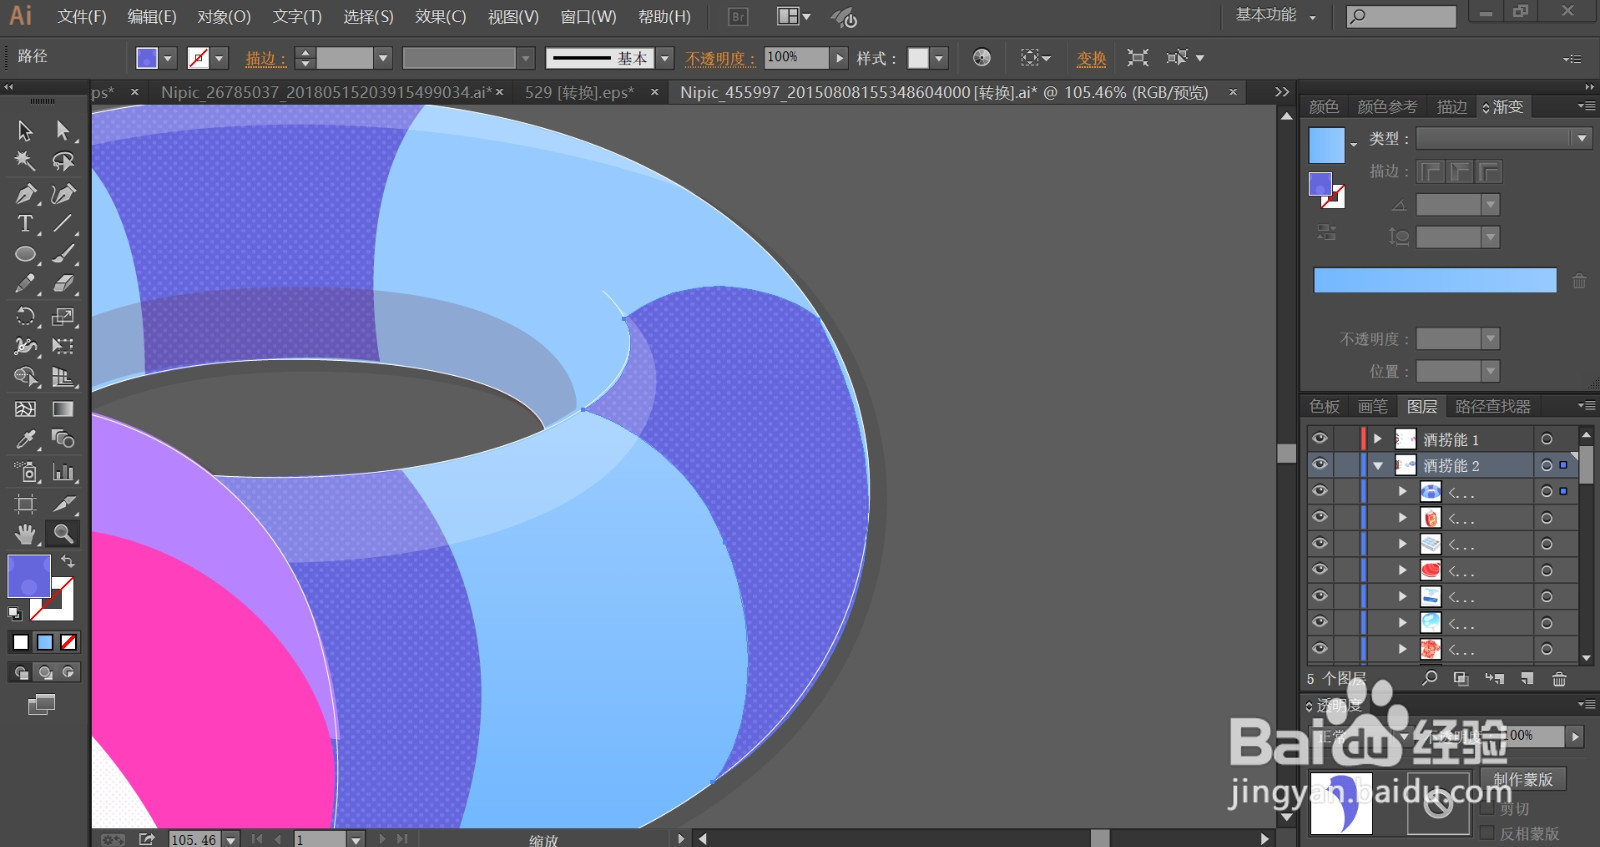Screen dimensions: 1600x847
Task: Click the opacity 100% input field
Action: pyautogui.click(x=796, y=58)
